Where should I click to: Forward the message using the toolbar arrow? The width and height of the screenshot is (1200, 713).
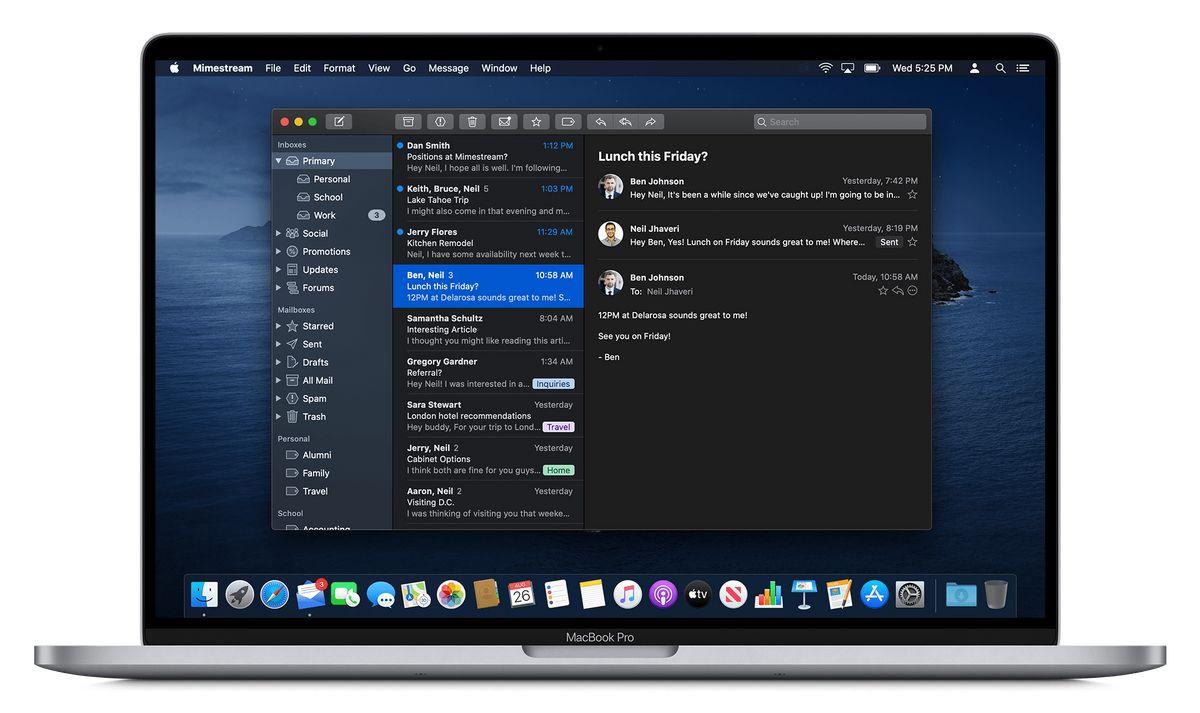[650, 122]
